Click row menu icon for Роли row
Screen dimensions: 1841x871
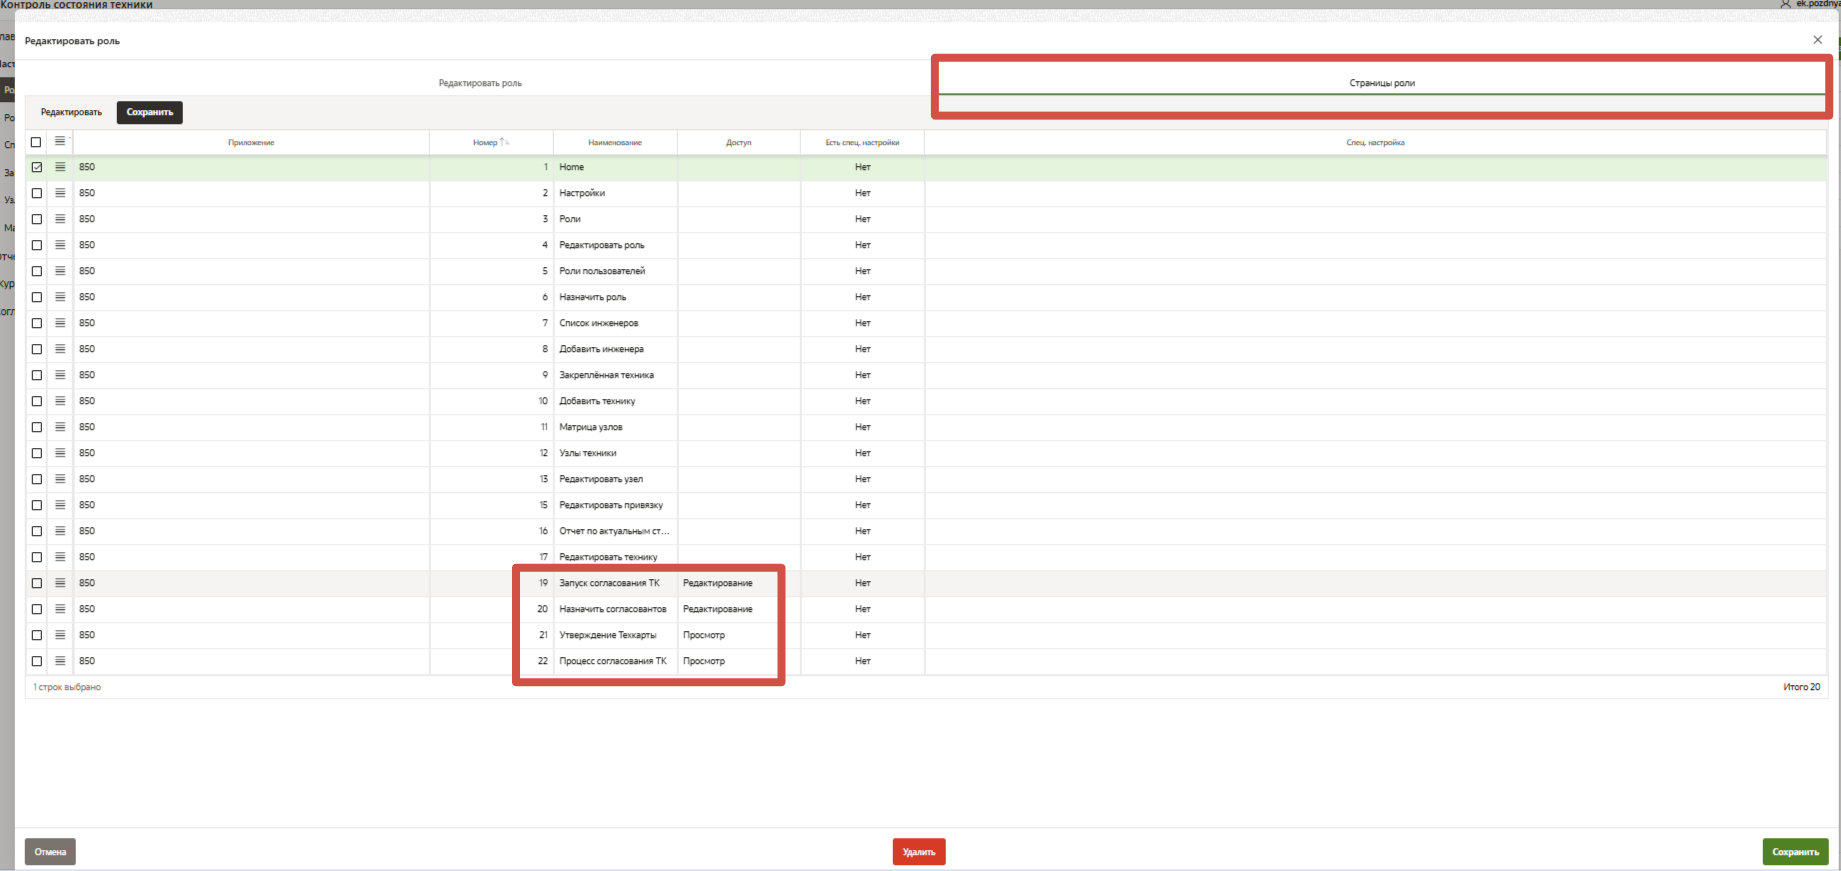[x=60, y=219]
